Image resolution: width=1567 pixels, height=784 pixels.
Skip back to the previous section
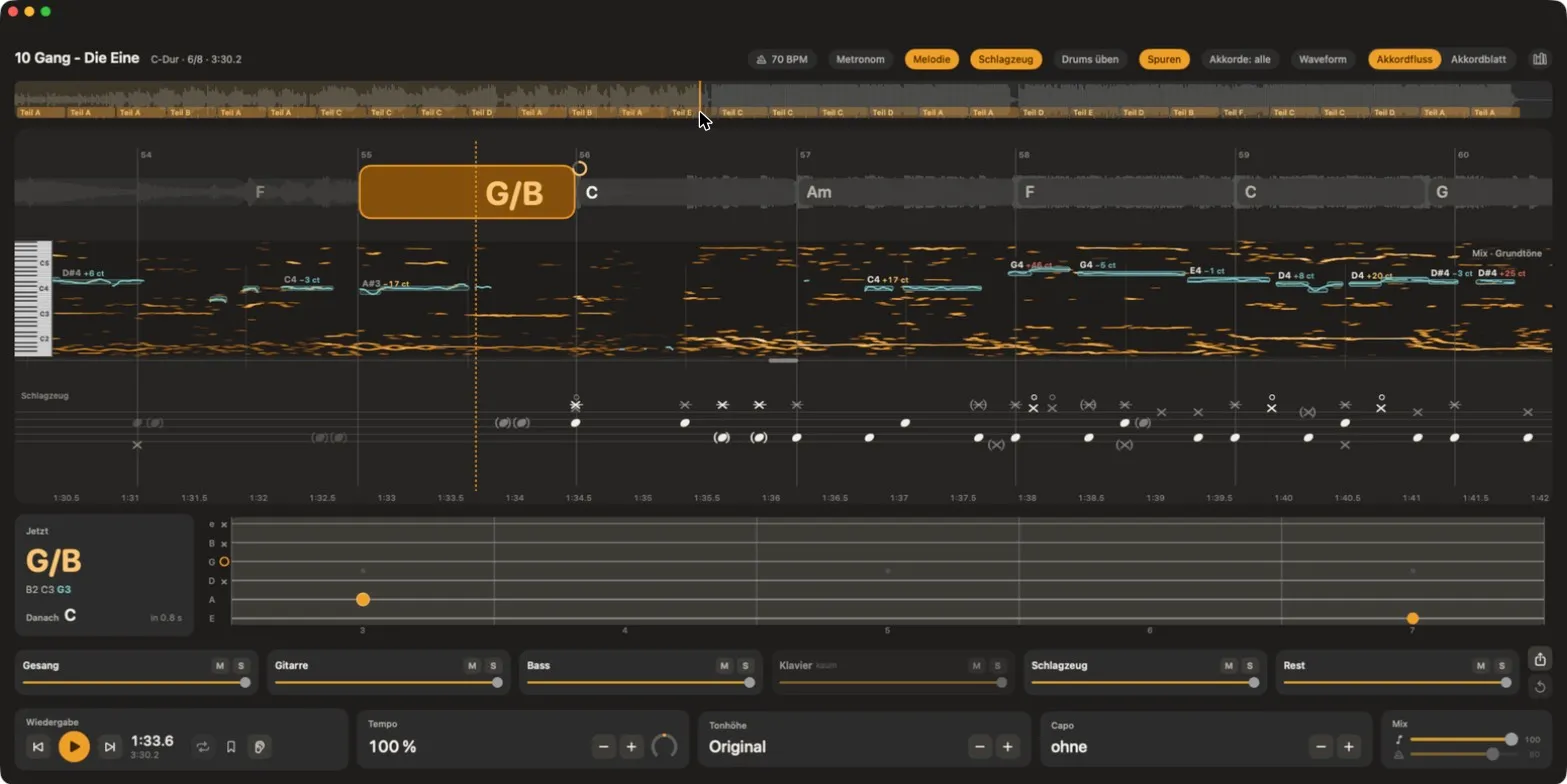[x=38, y=747]
